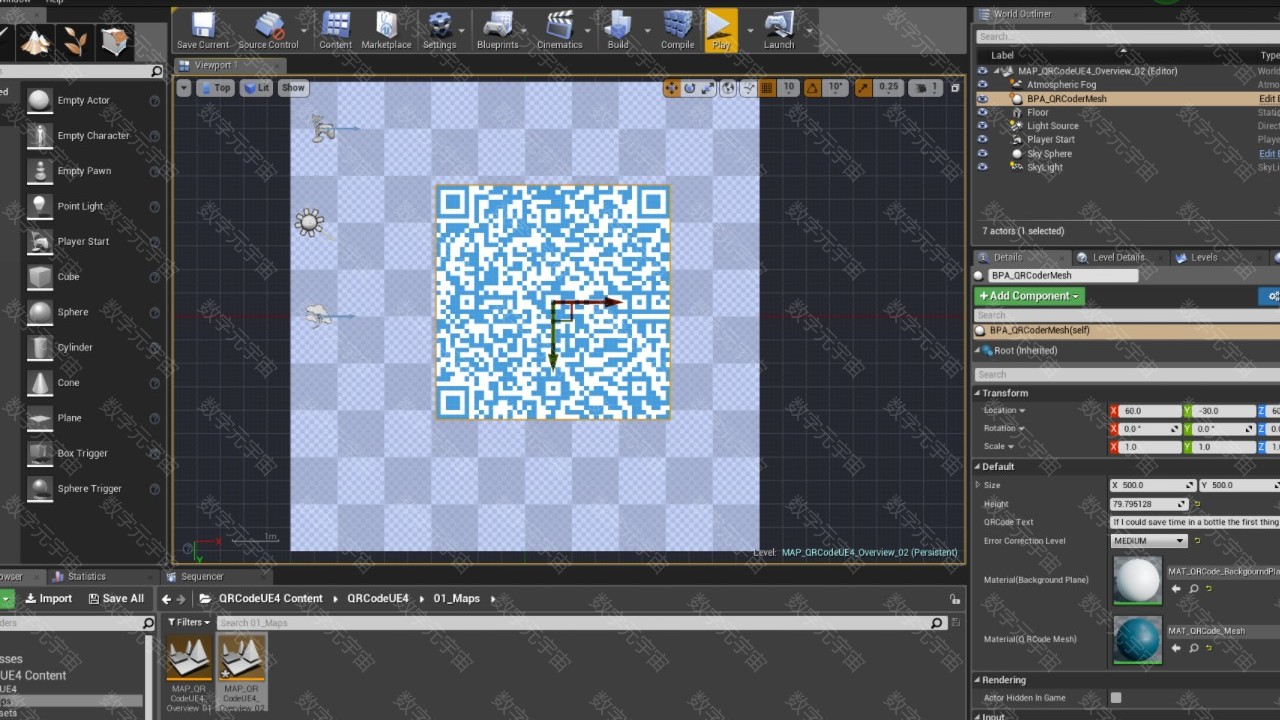Open the Content browser toolbar button
1280x720 pixels.
tap(335, 30)
